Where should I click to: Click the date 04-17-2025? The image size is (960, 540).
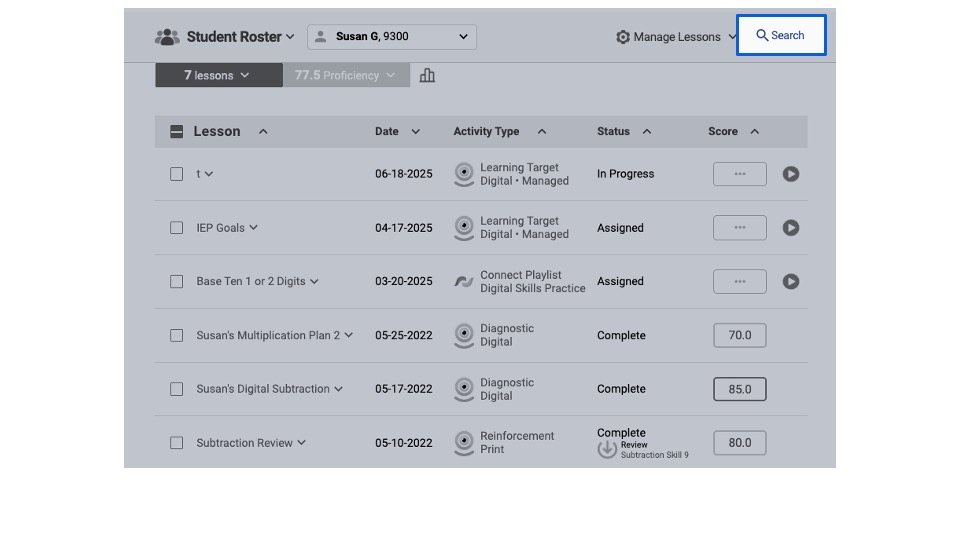[x=403, y=228]
